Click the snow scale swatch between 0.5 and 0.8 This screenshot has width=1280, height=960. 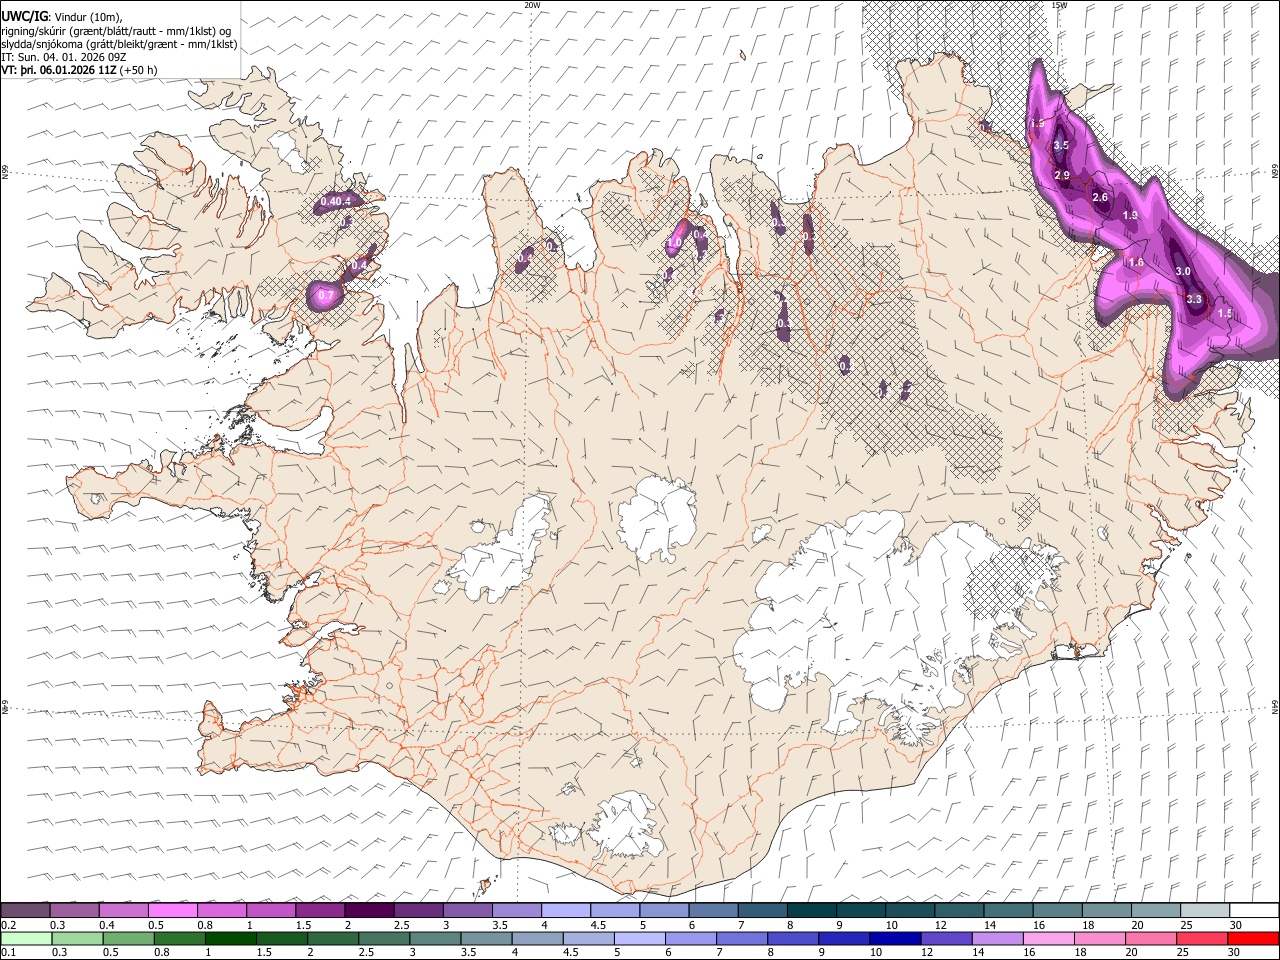pos(172,910)
